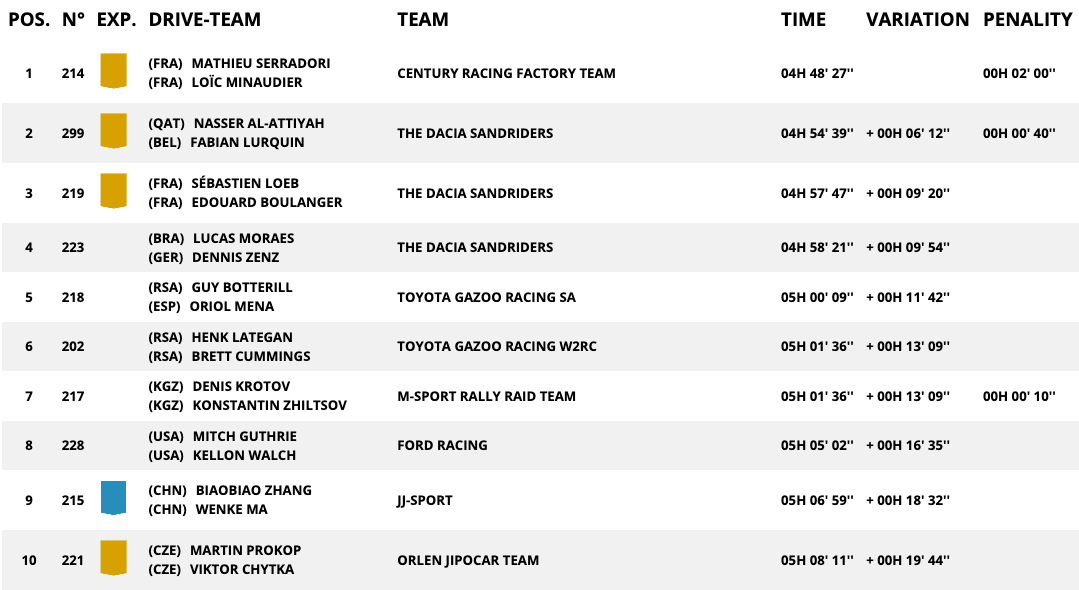Click the yellow badge next to Nasser Al-Attiyah
Viewport: 1079px width, 590px height.
[113, 132]
